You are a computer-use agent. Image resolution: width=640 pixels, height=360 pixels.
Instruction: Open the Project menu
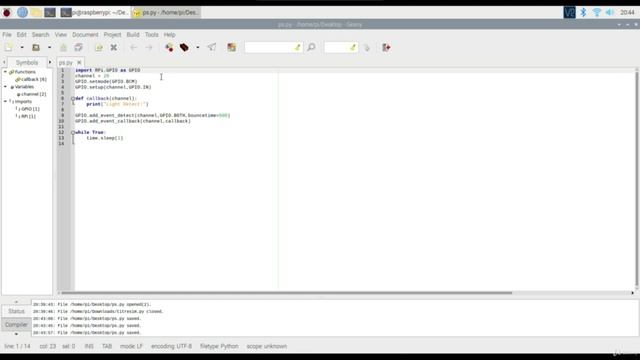[x=112, y=35]
